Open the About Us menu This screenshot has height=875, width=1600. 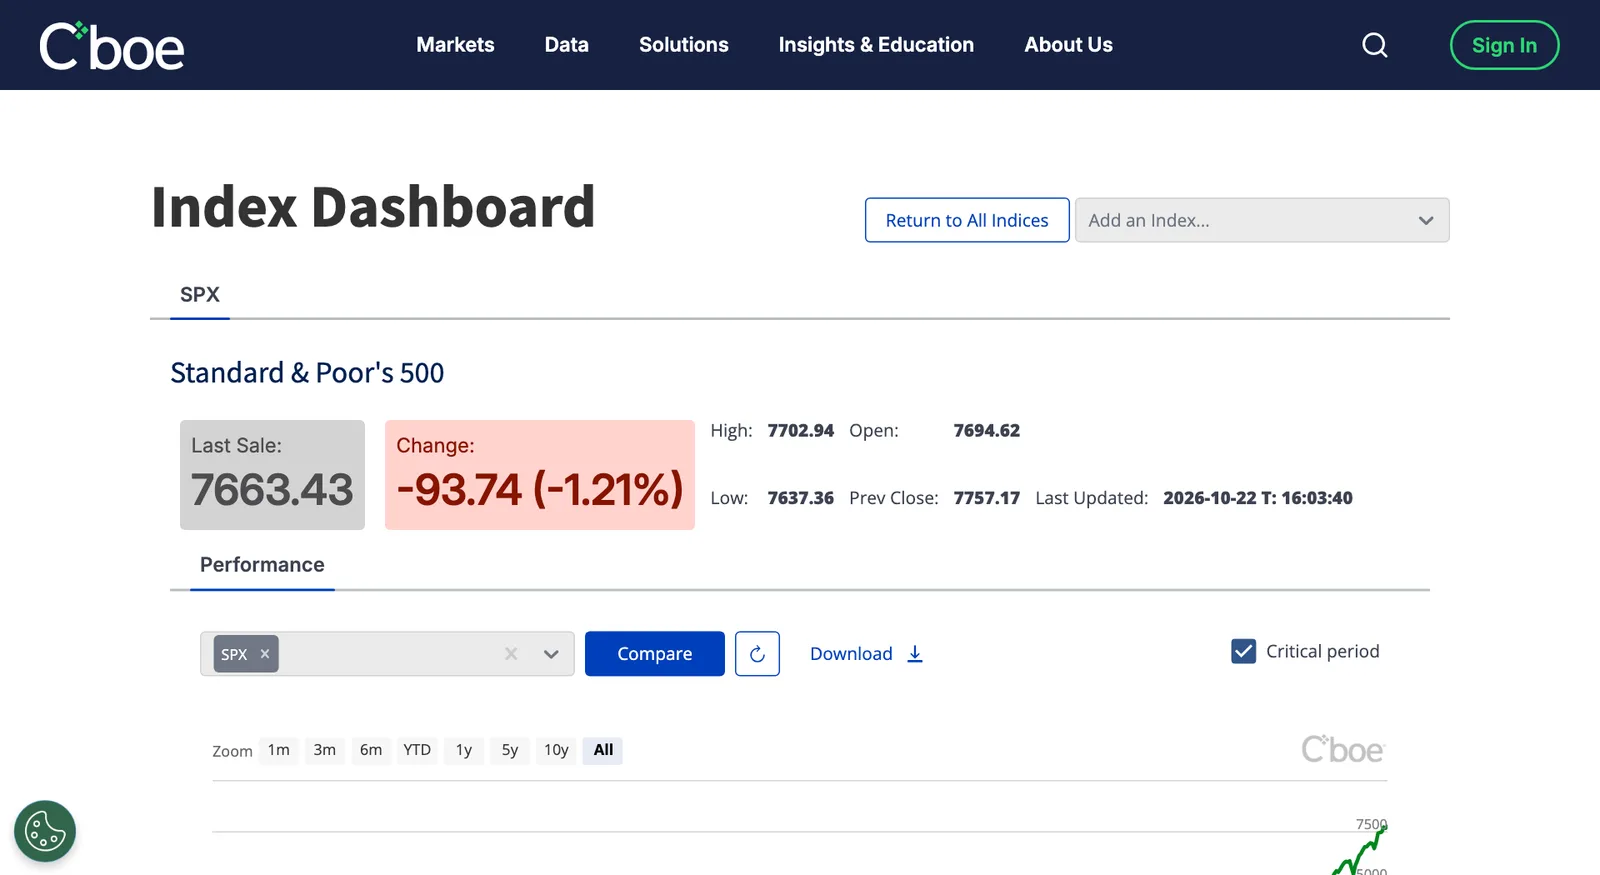click(1068, 45)
